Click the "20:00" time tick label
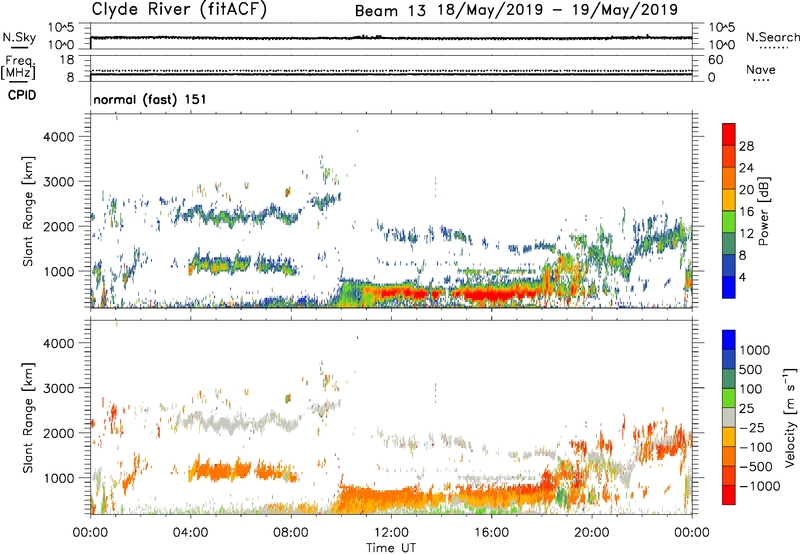This screenshot has height=554, width=800. [x=591, y=533]
